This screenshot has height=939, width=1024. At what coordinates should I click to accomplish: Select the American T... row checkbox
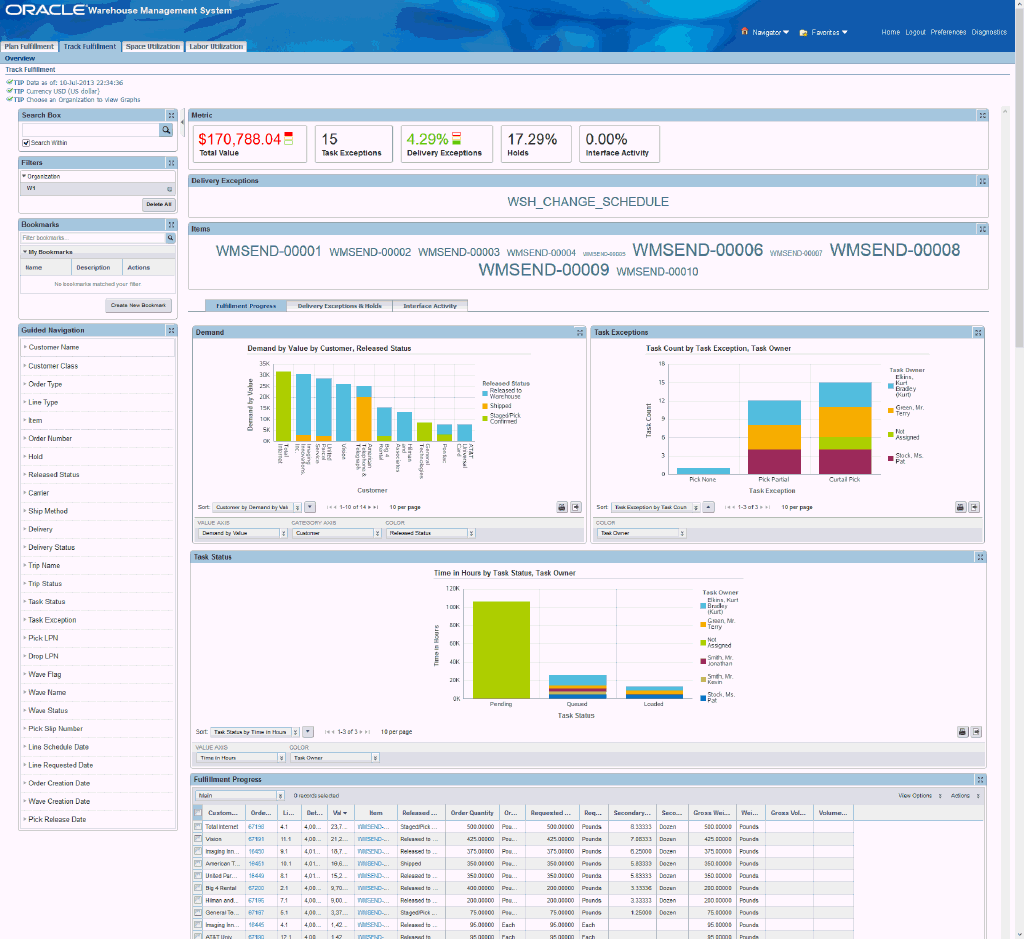(x=198, y=863)
